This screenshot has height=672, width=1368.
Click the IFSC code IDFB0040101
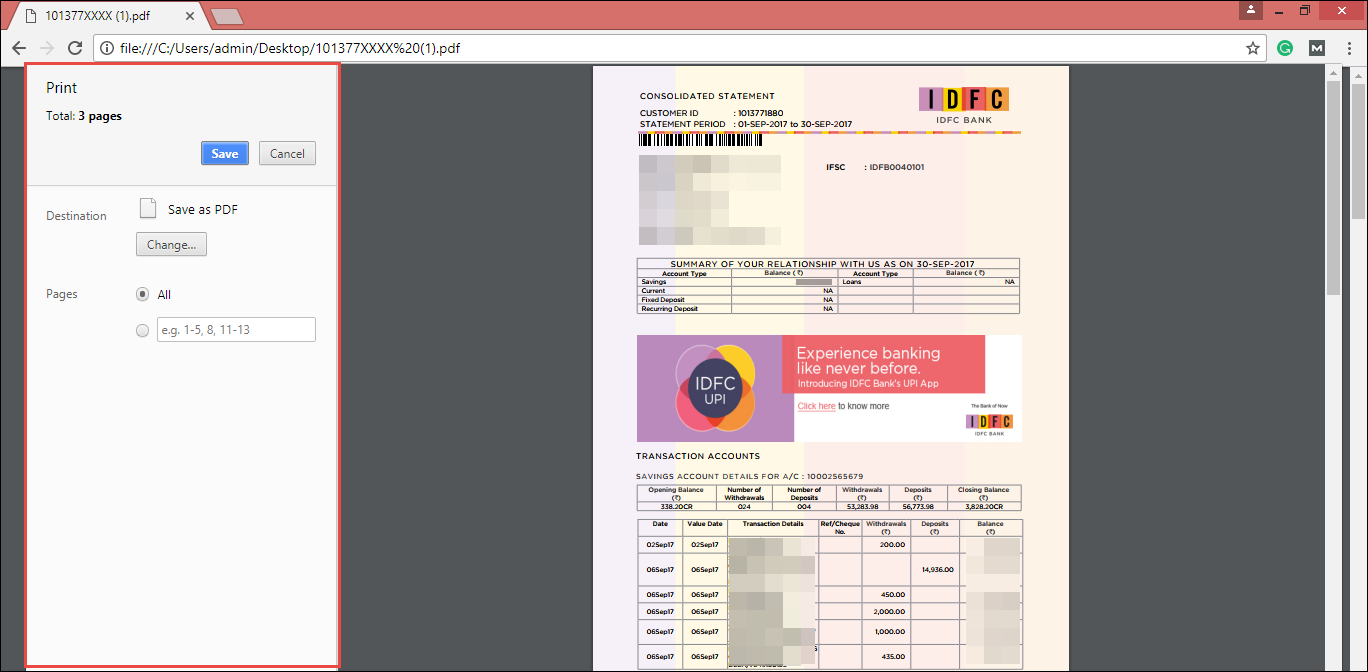pos(897,168)
